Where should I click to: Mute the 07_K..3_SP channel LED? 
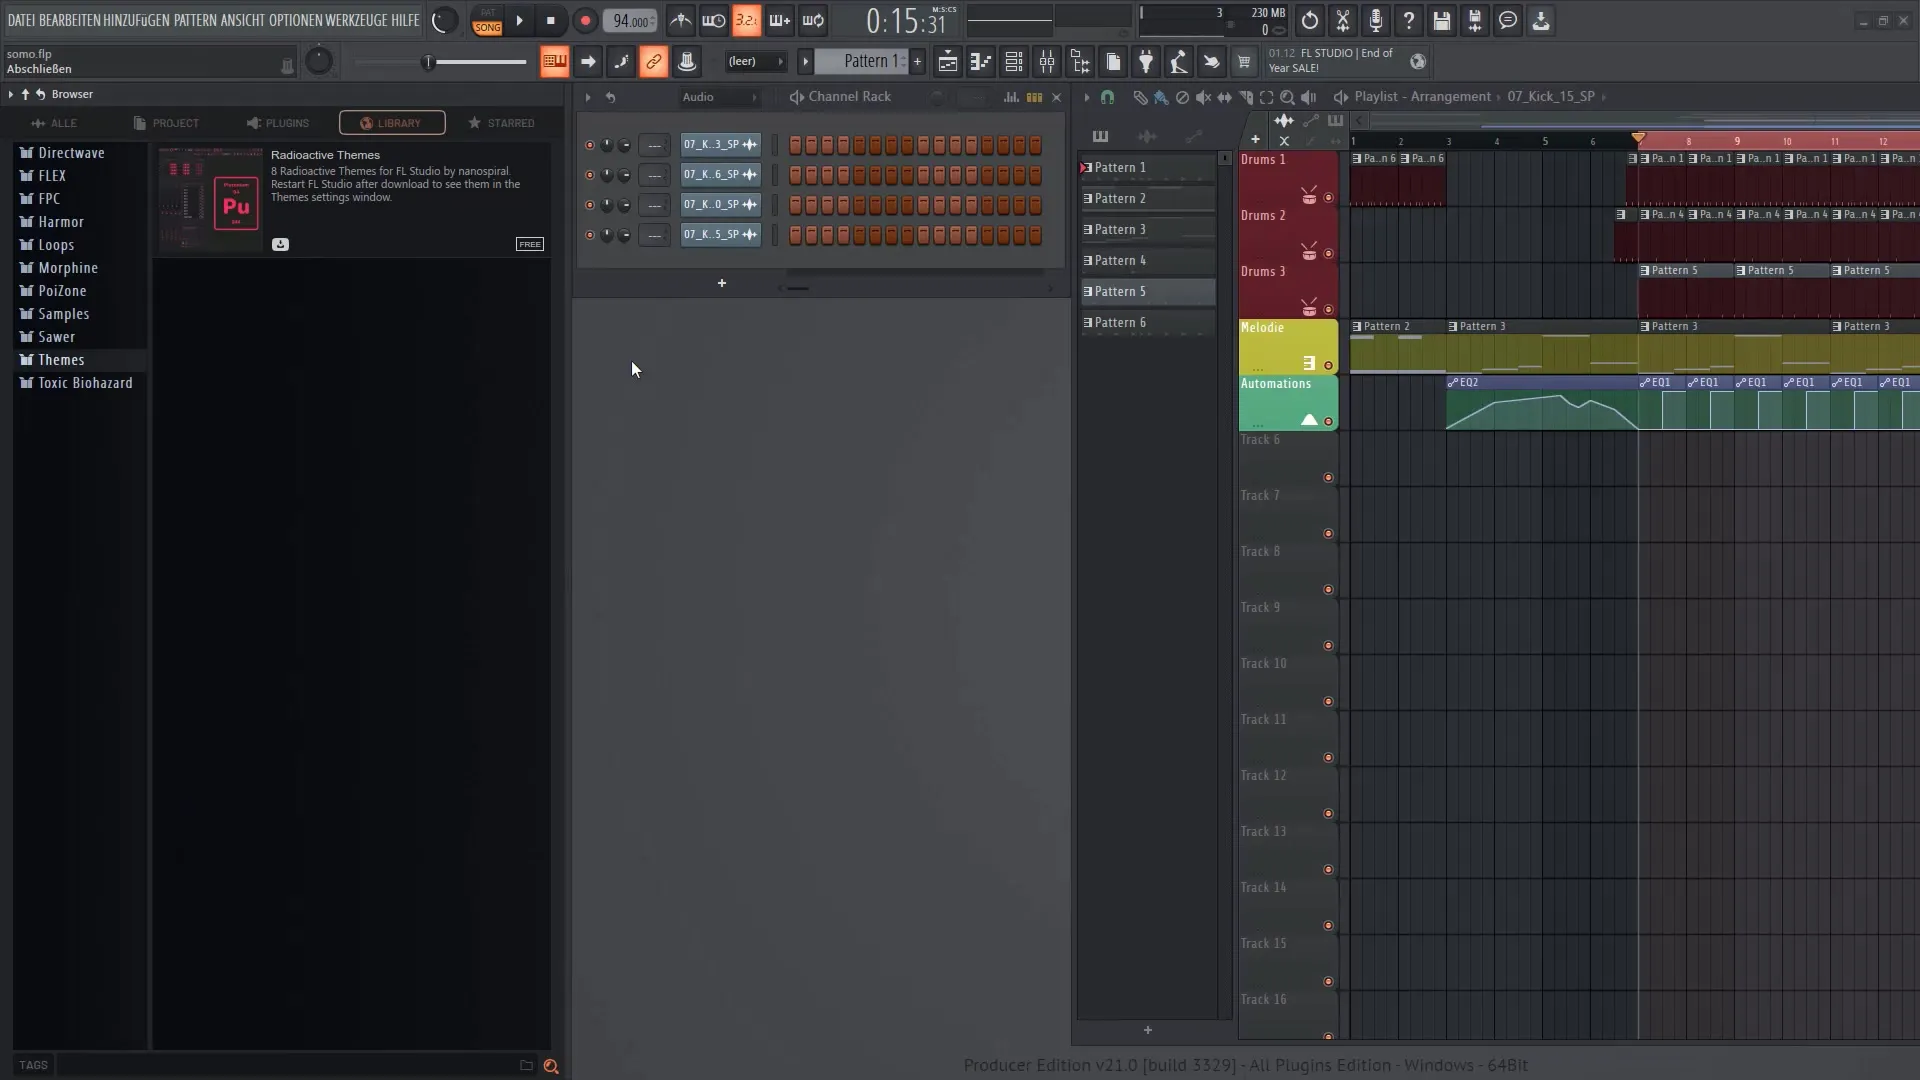tap(589, 146)
